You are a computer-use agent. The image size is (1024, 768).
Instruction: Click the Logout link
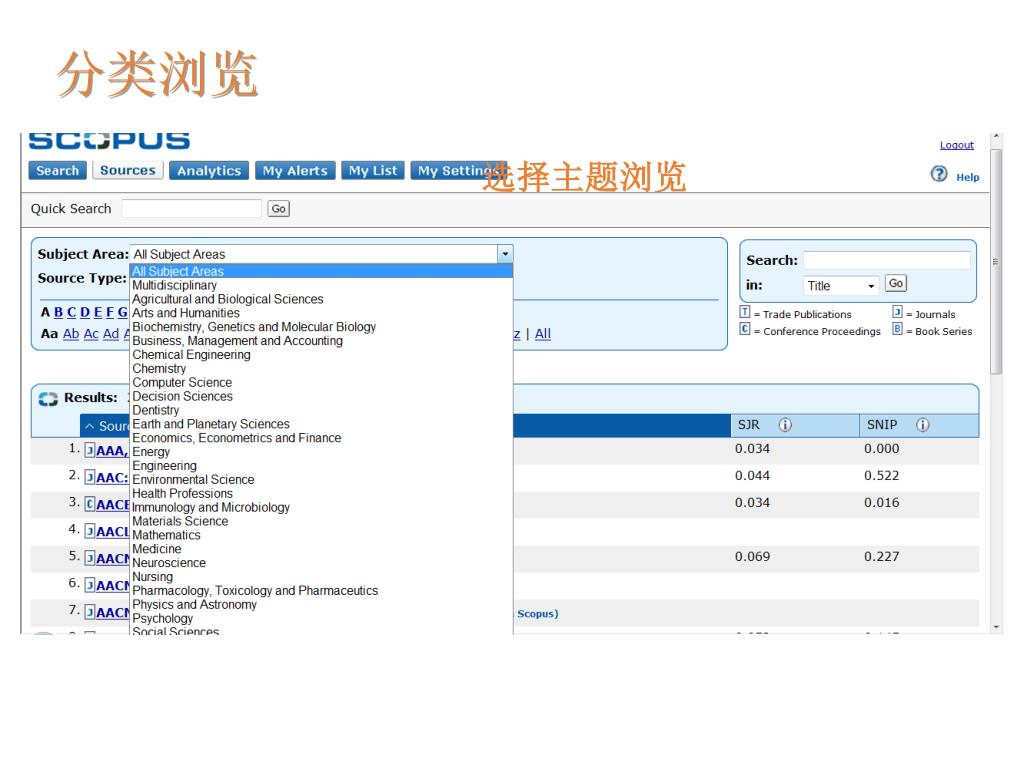coord(957,145)
